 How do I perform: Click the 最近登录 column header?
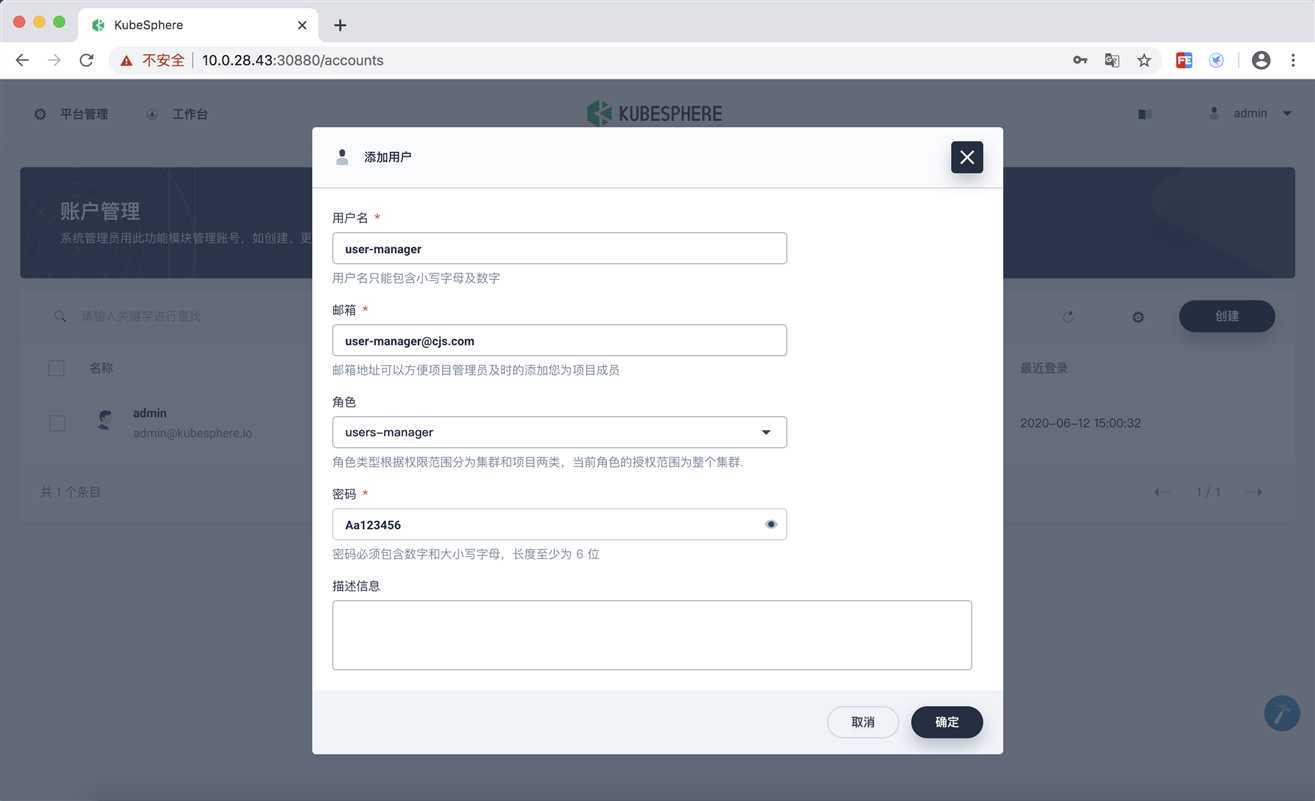(x=1044, y=368)
